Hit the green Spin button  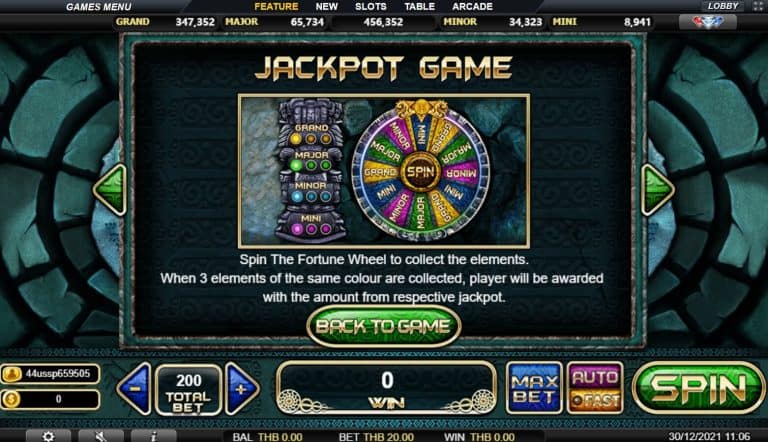click(x=698, y=388)
